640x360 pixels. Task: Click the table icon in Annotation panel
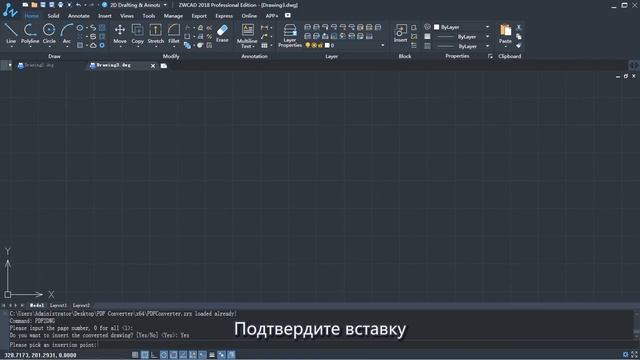pyautogui.click(x=264, y=45)
